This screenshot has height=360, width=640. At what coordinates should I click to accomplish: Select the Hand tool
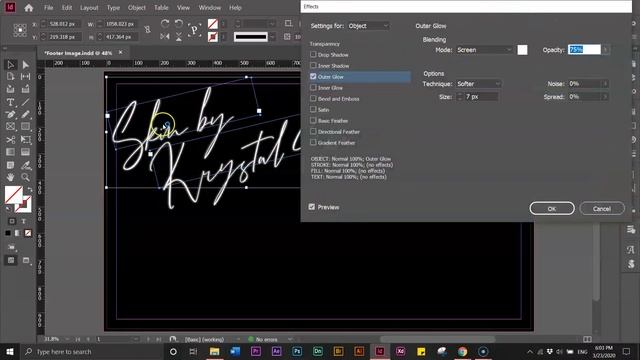click(11, 177)
